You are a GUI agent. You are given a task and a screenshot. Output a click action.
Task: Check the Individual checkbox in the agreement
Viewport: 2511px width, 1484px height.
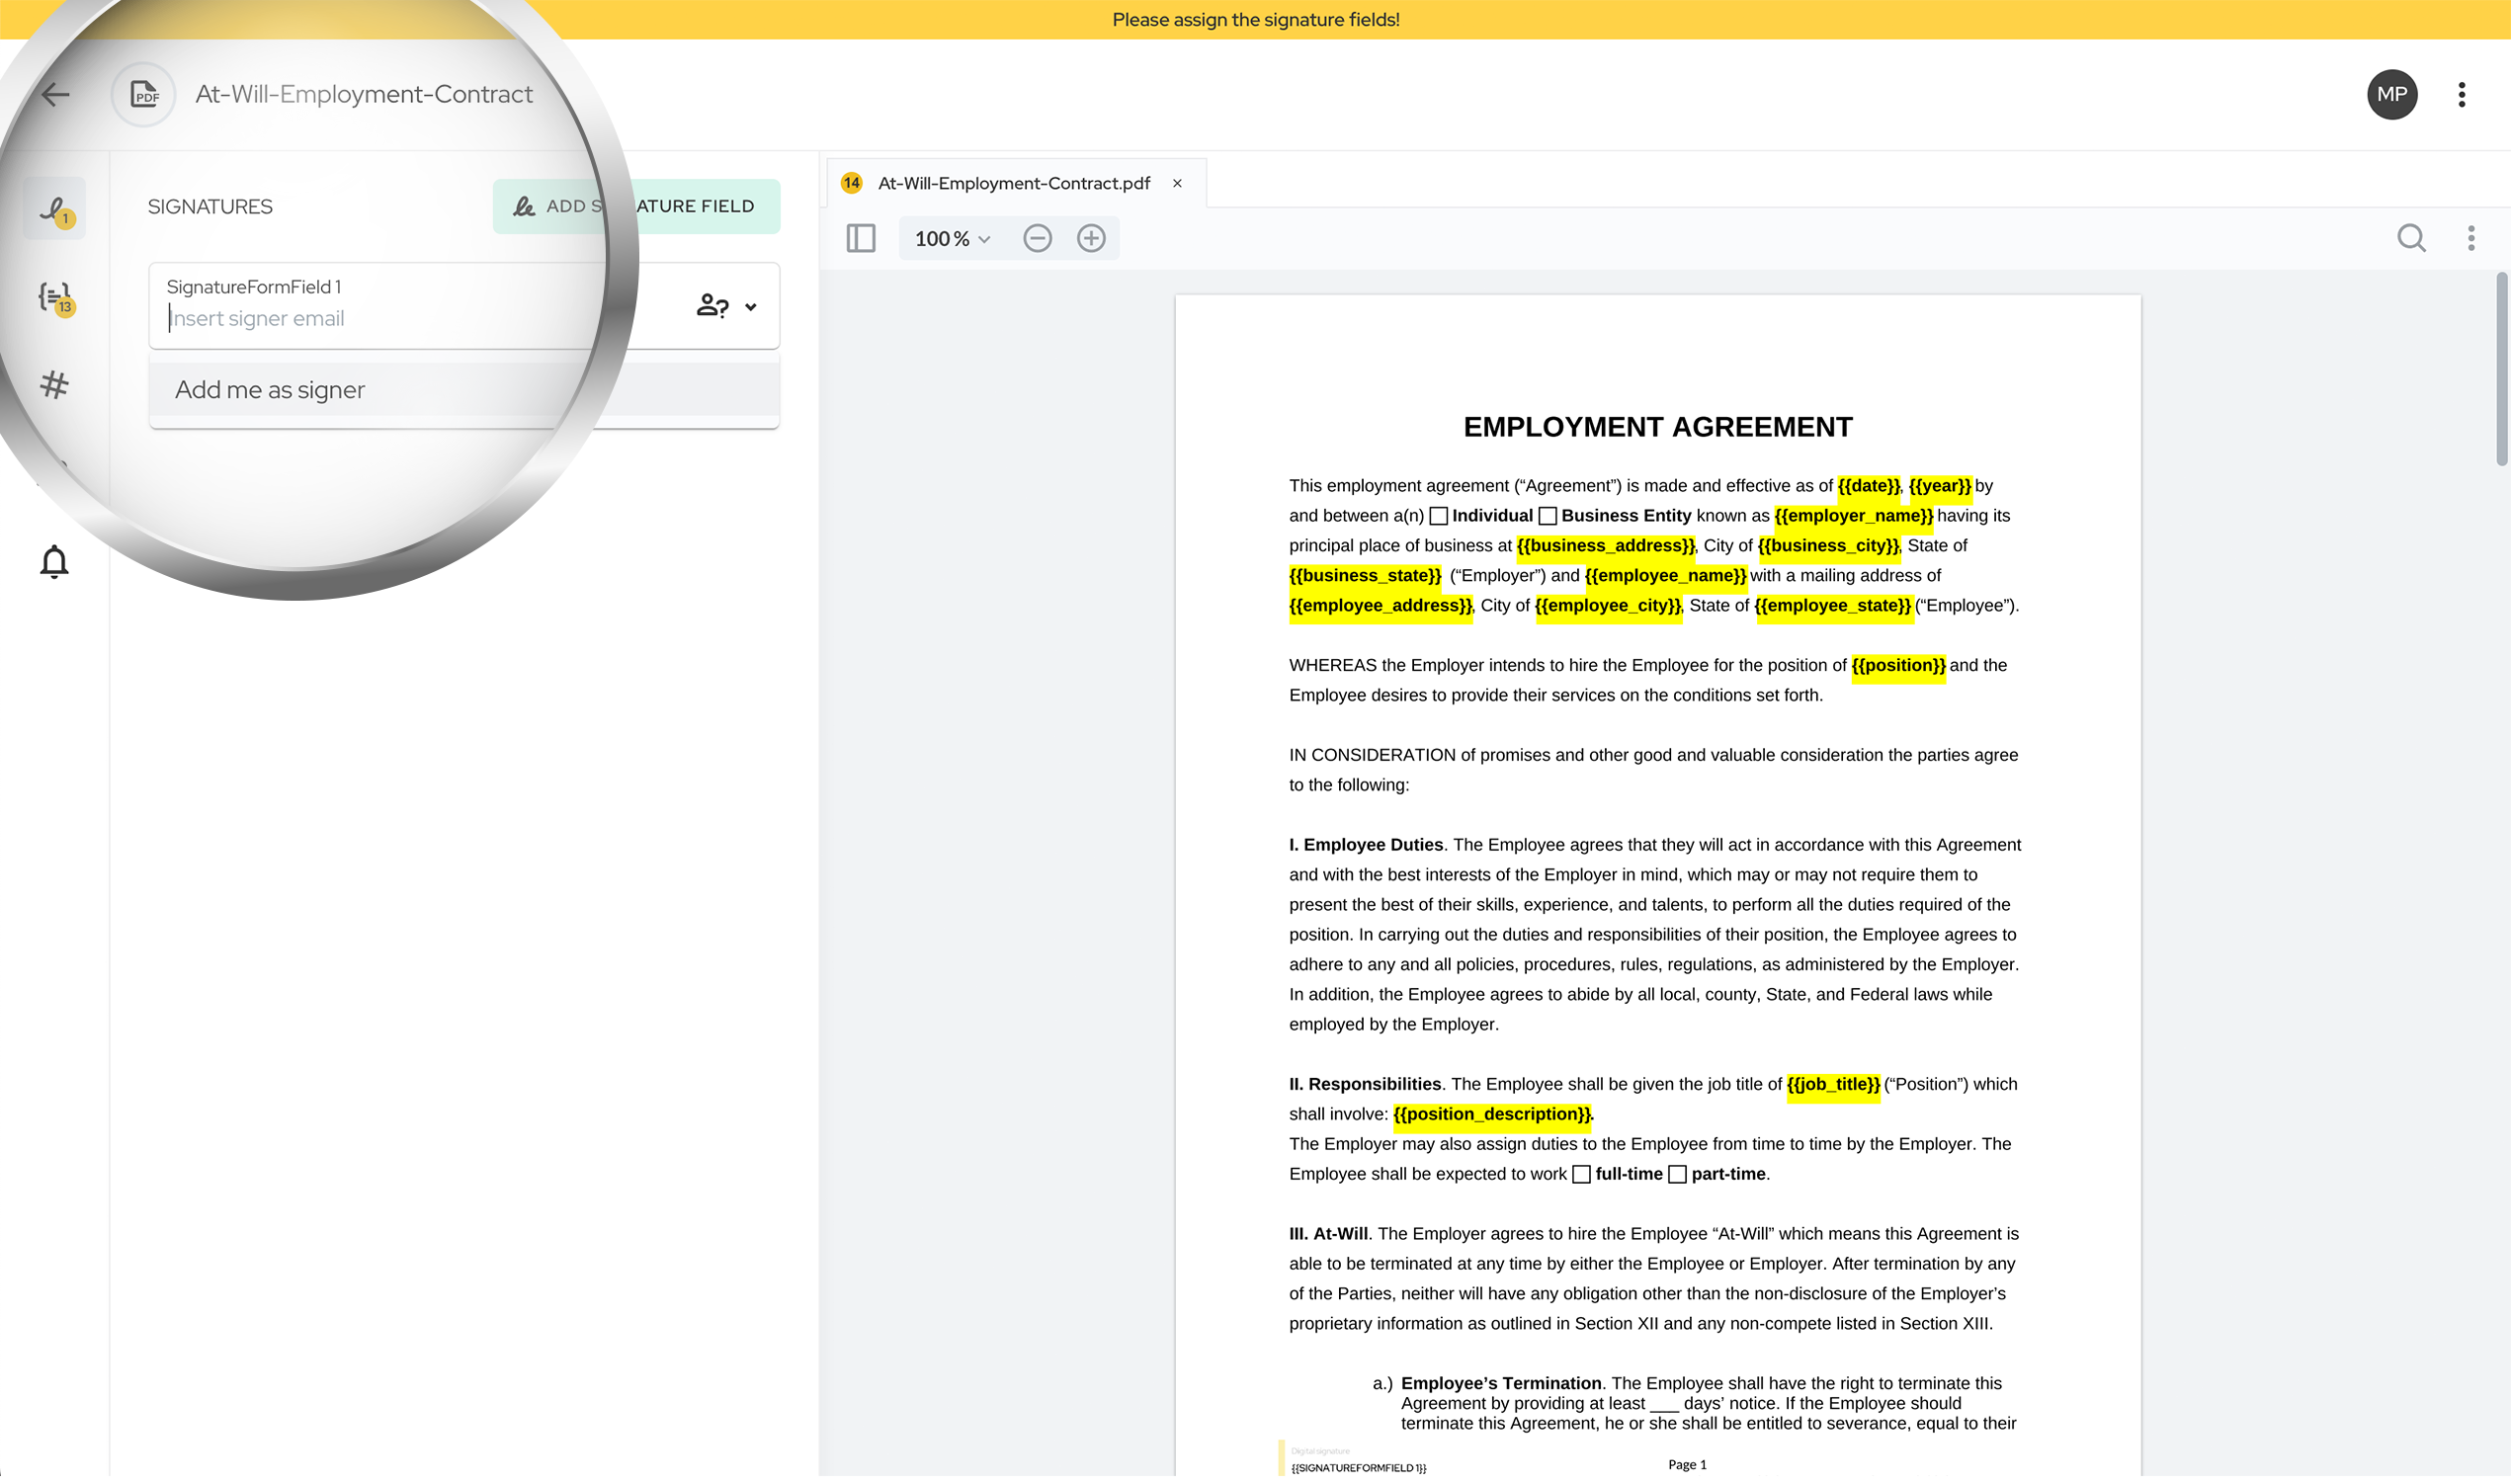pyautogui.click(x=1439, y=515)
